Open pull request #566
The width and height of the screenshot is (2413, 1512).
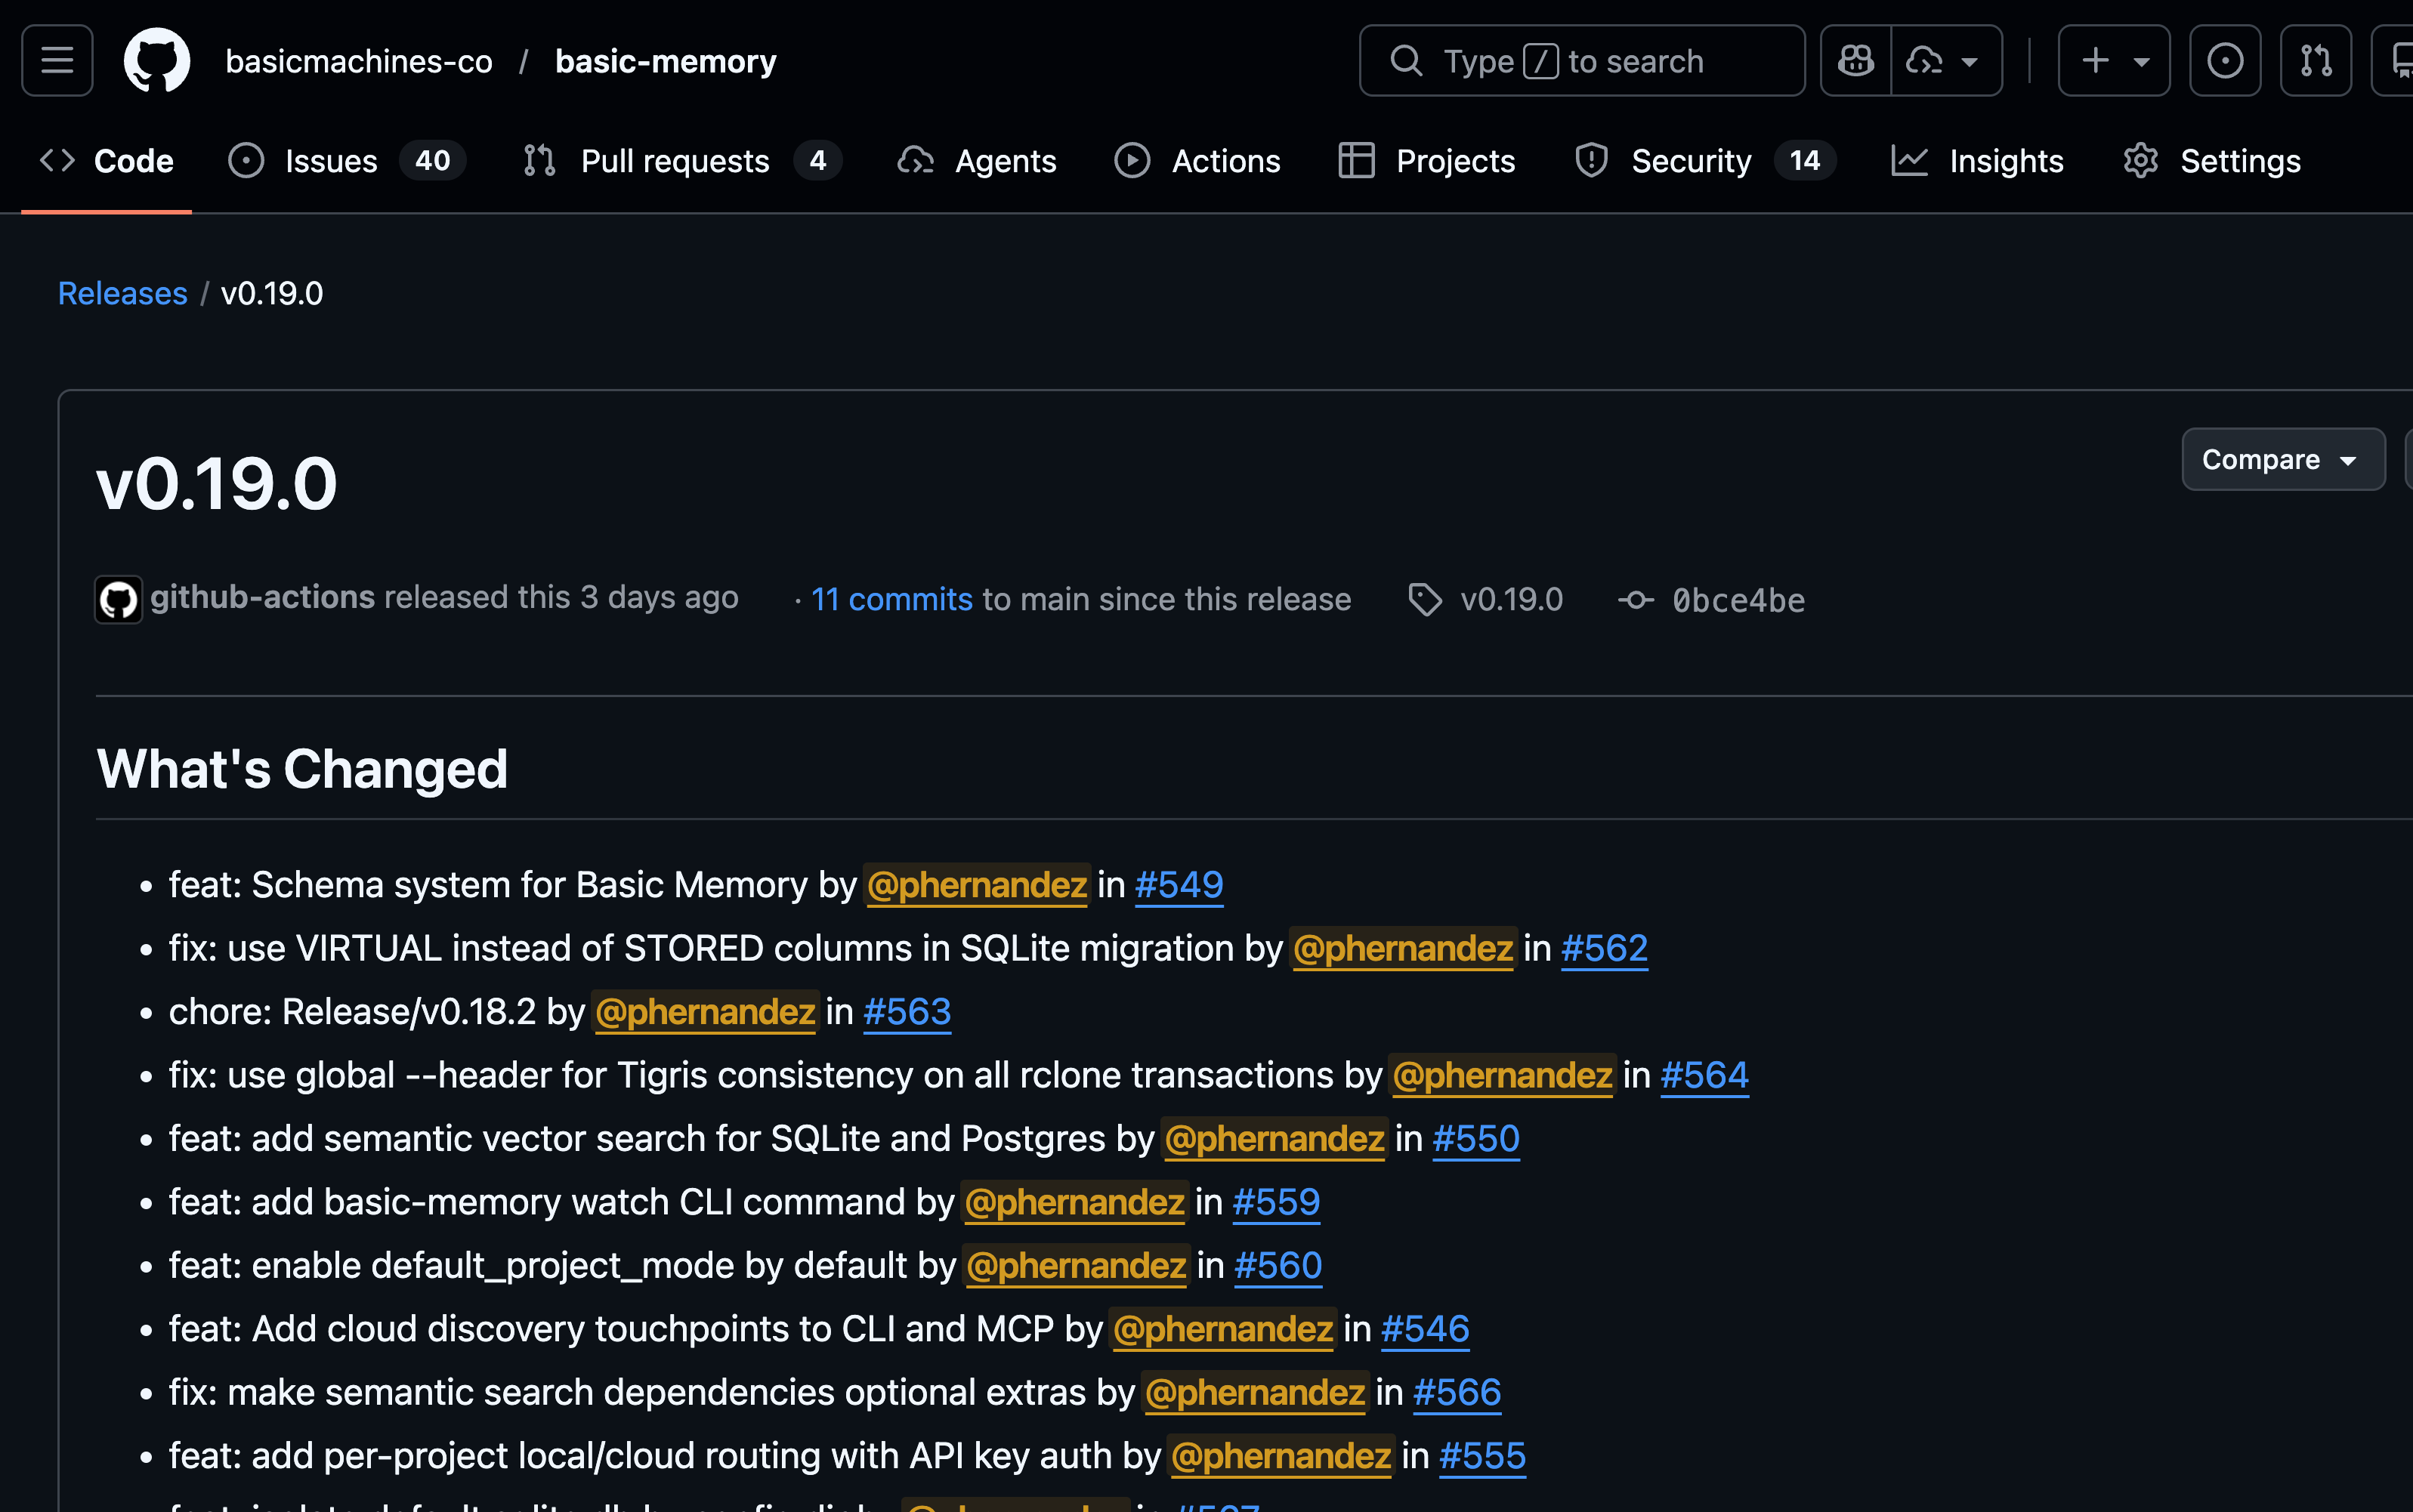pos(1457,1393)
